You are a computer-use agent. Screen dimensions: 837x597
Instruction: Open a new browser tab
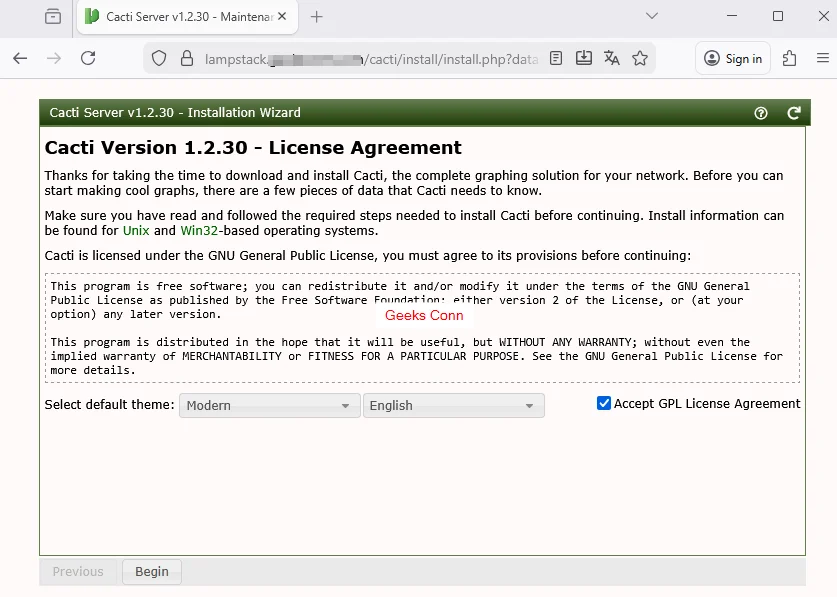(x=314, y=16)
